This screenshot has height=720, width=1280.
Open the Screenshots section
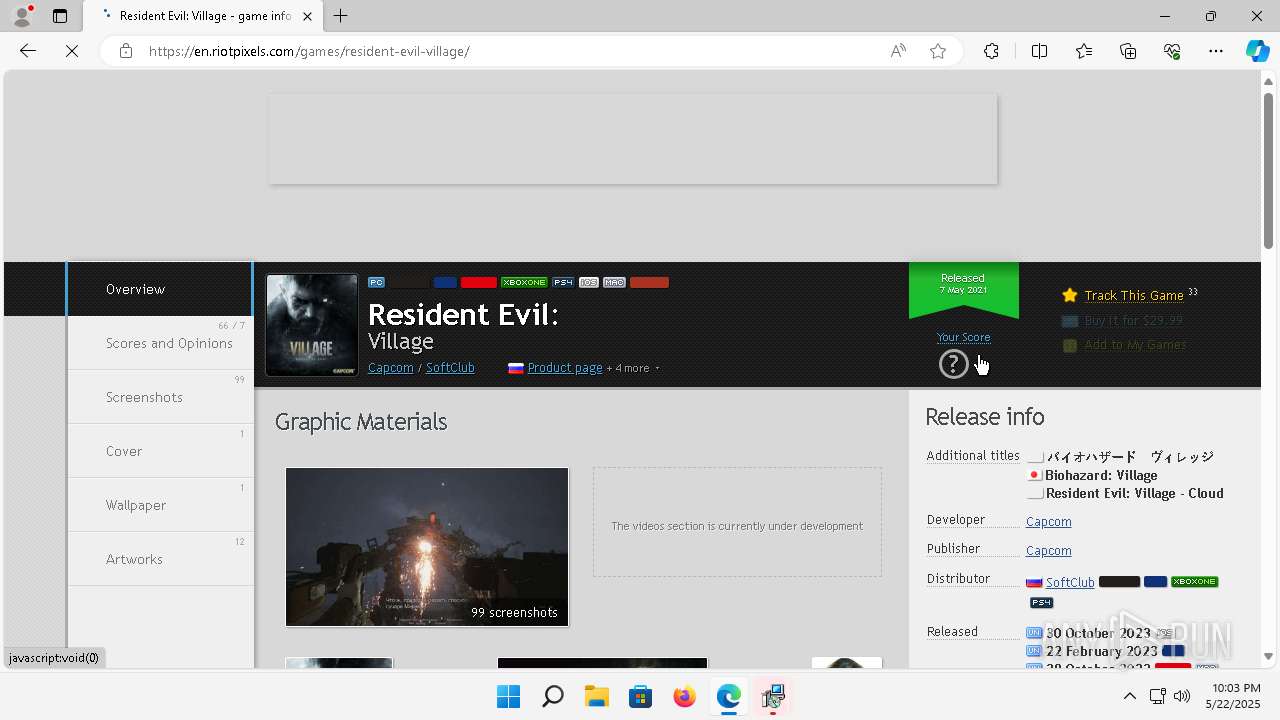160,397
